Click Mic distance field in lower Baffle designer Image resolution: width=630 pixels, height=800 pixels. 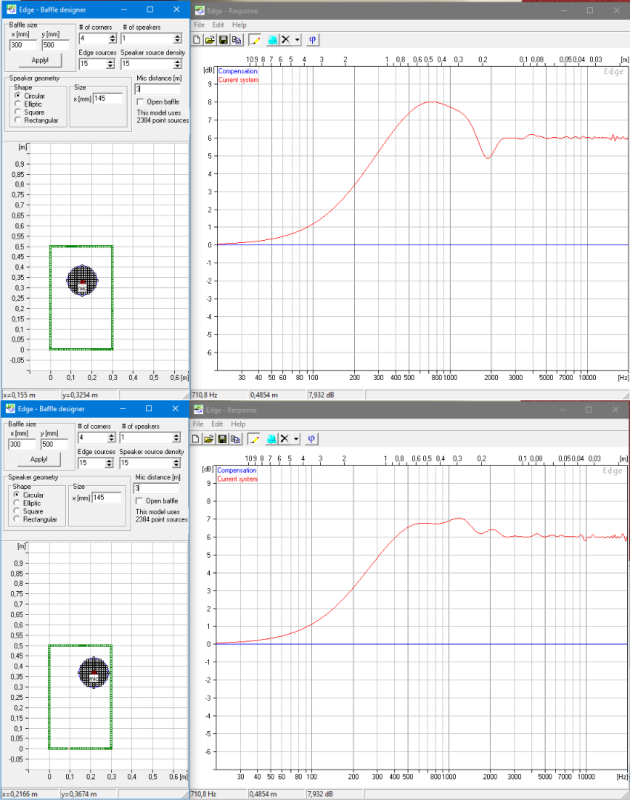156,488
